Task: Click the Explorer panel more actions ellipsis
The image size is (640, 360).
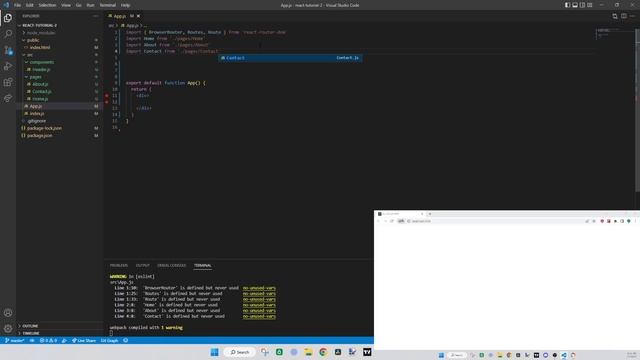Action: click(96, 16)
